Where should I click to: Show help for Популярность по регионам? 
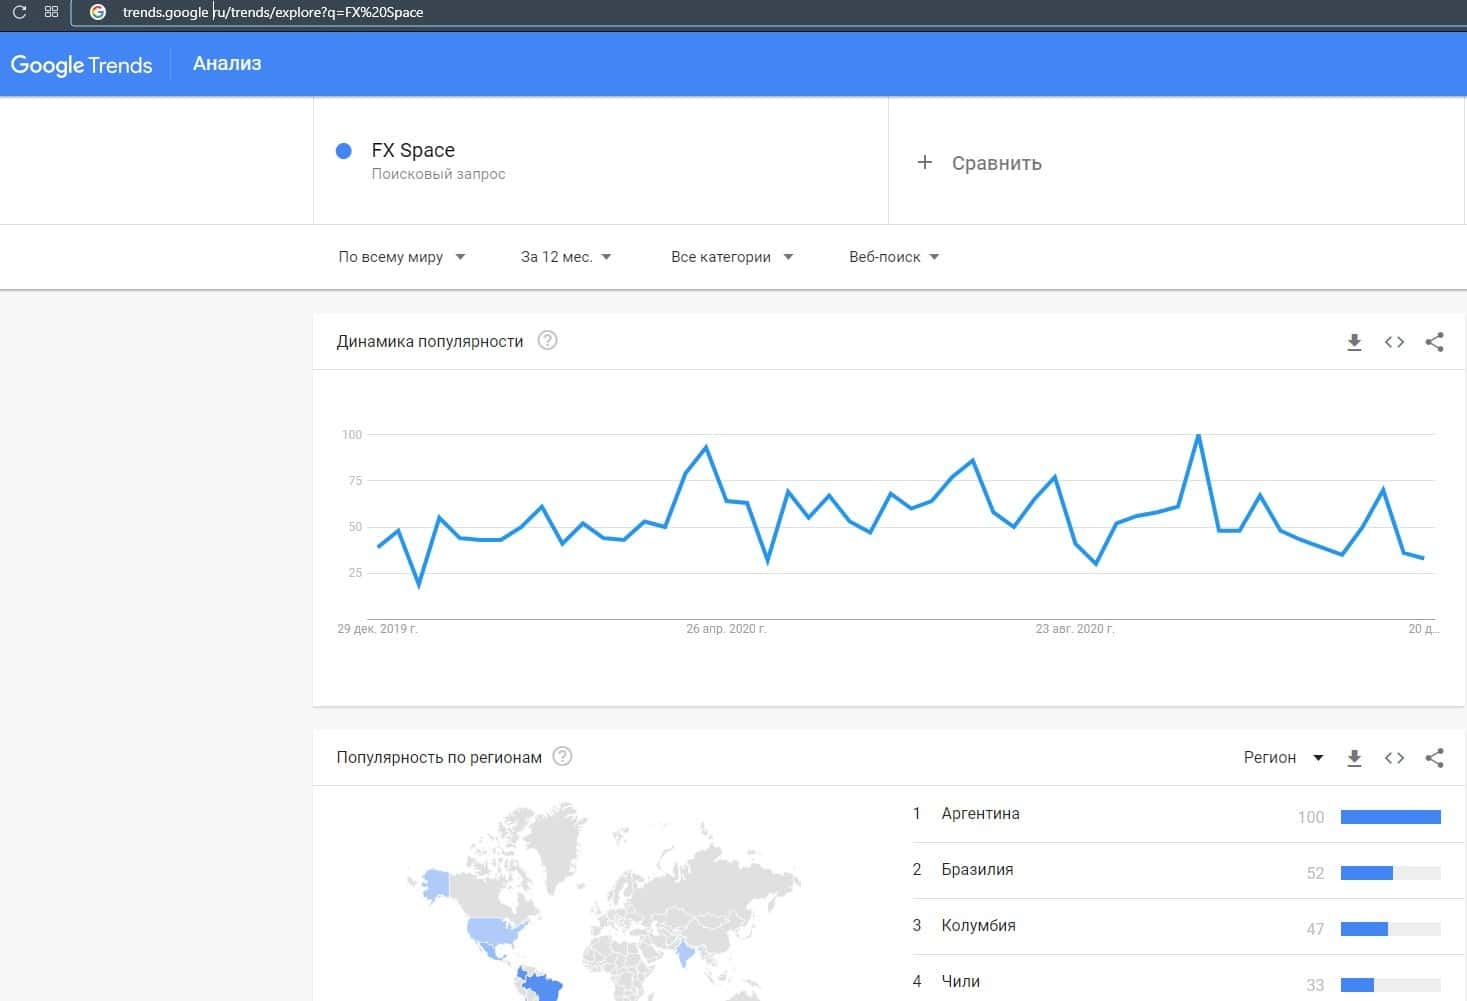pyautogui.click(x=563, y=757)
